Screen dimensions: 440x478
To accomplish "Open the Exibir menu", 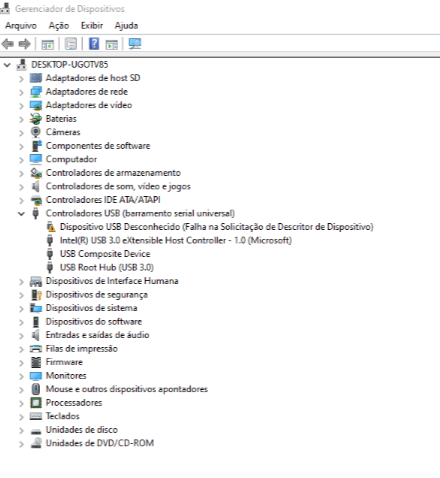I will click(x=92, y=26).
